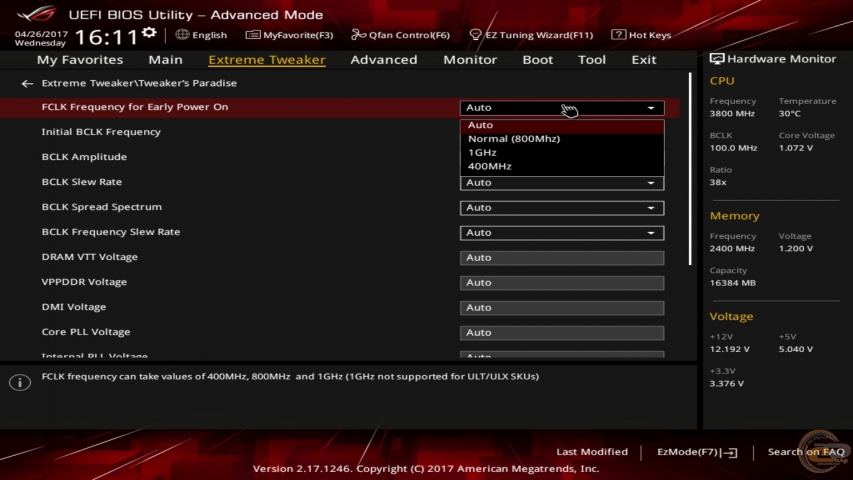Click the English language button
The image size is (853, 480).
tap(201, 35)
